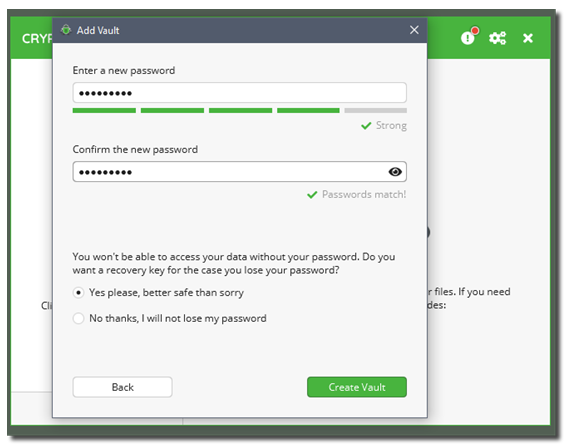Focus the 'Enter a new password' field

(x=239, y=93)
